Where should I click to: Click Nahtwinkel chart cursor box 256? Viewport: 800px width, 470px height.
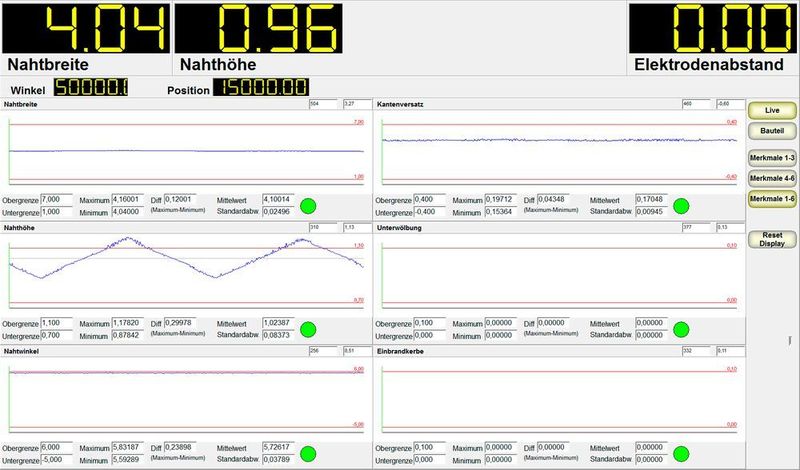(x=323, y=351)
